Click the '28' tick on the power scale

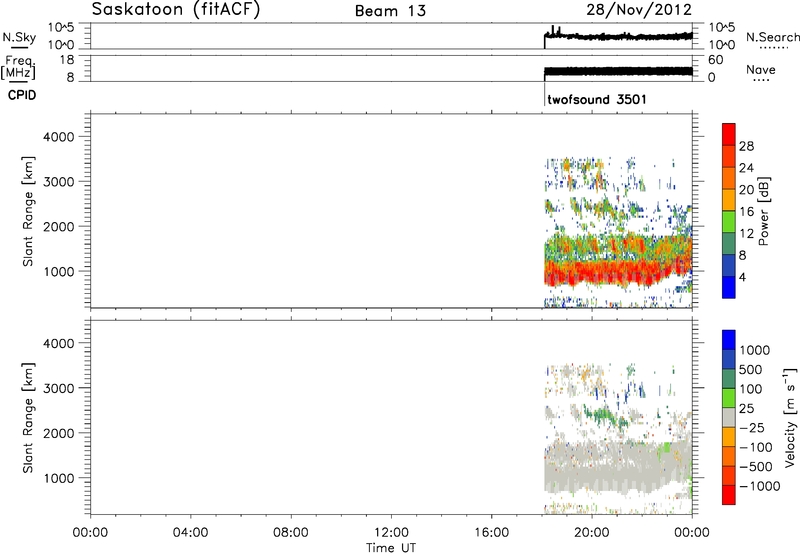click(746, 146)
